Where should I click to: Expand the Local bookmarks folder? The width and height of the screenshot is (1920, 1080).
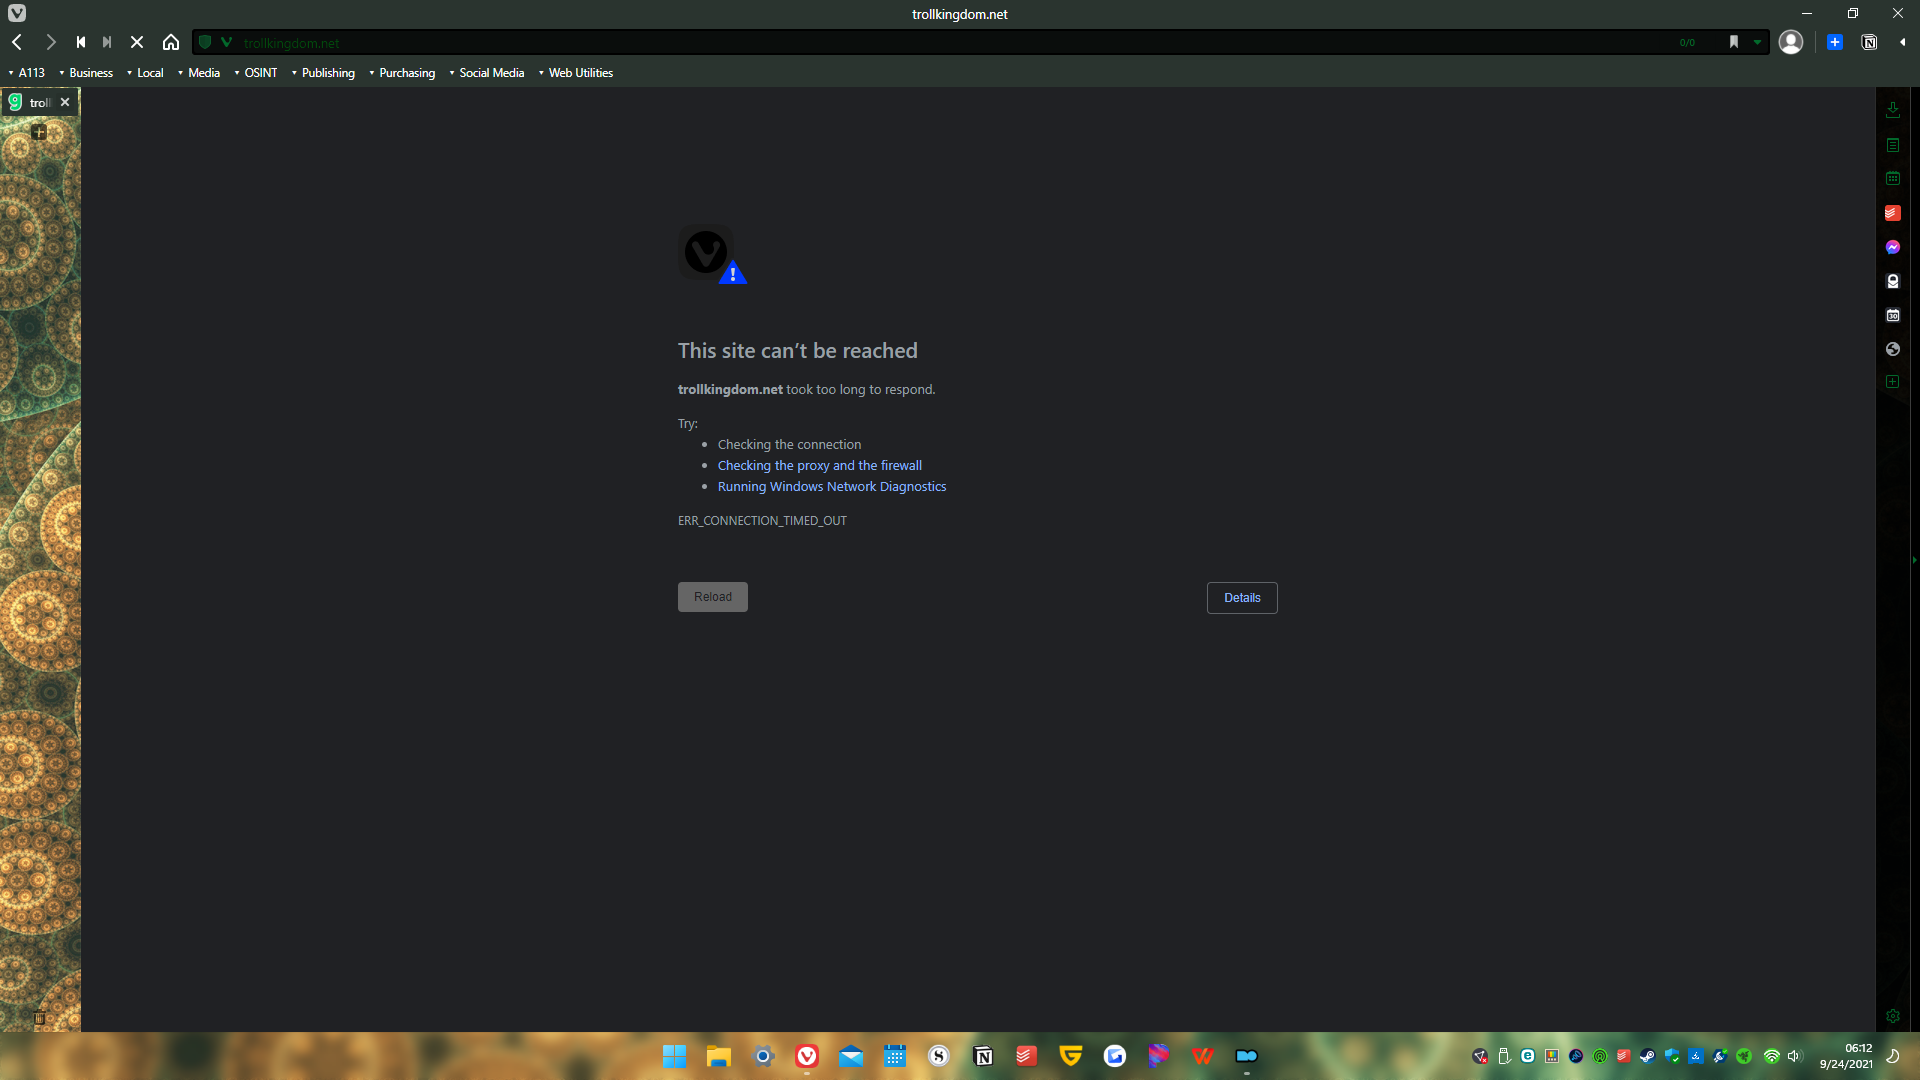[x=145, y=73]
